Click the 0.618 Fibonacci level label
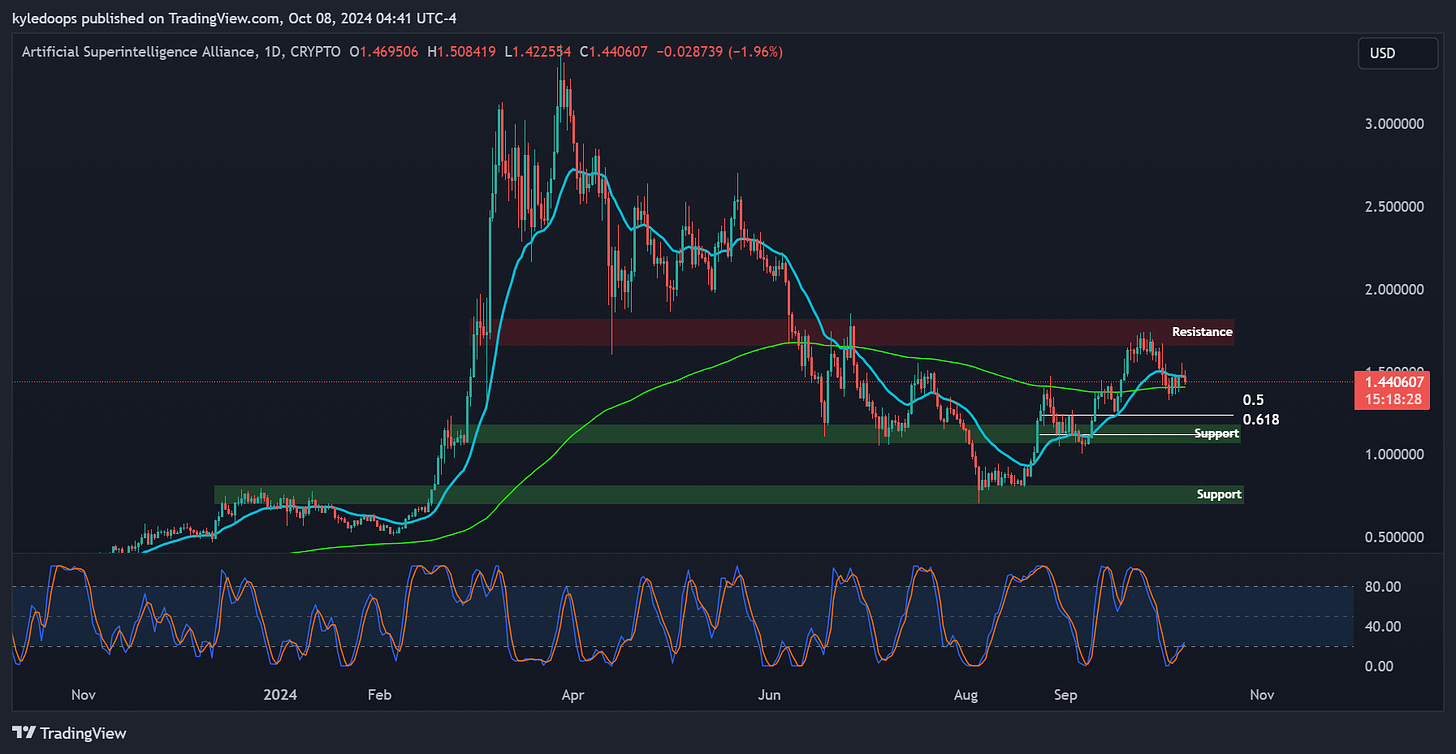Viewport: 1456px width, 754px height. point(1261,420)
